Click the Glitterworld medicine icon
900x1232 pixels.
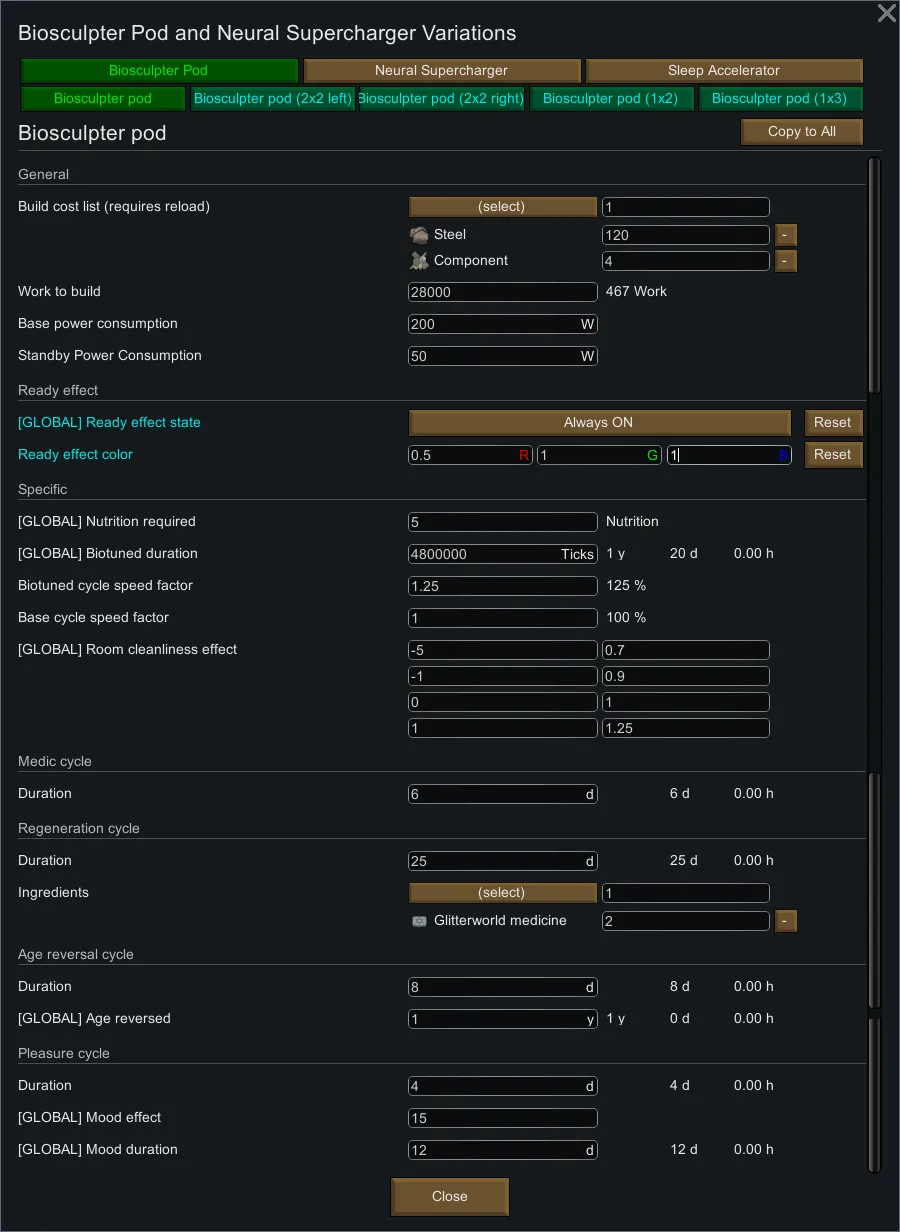(420, 921)
